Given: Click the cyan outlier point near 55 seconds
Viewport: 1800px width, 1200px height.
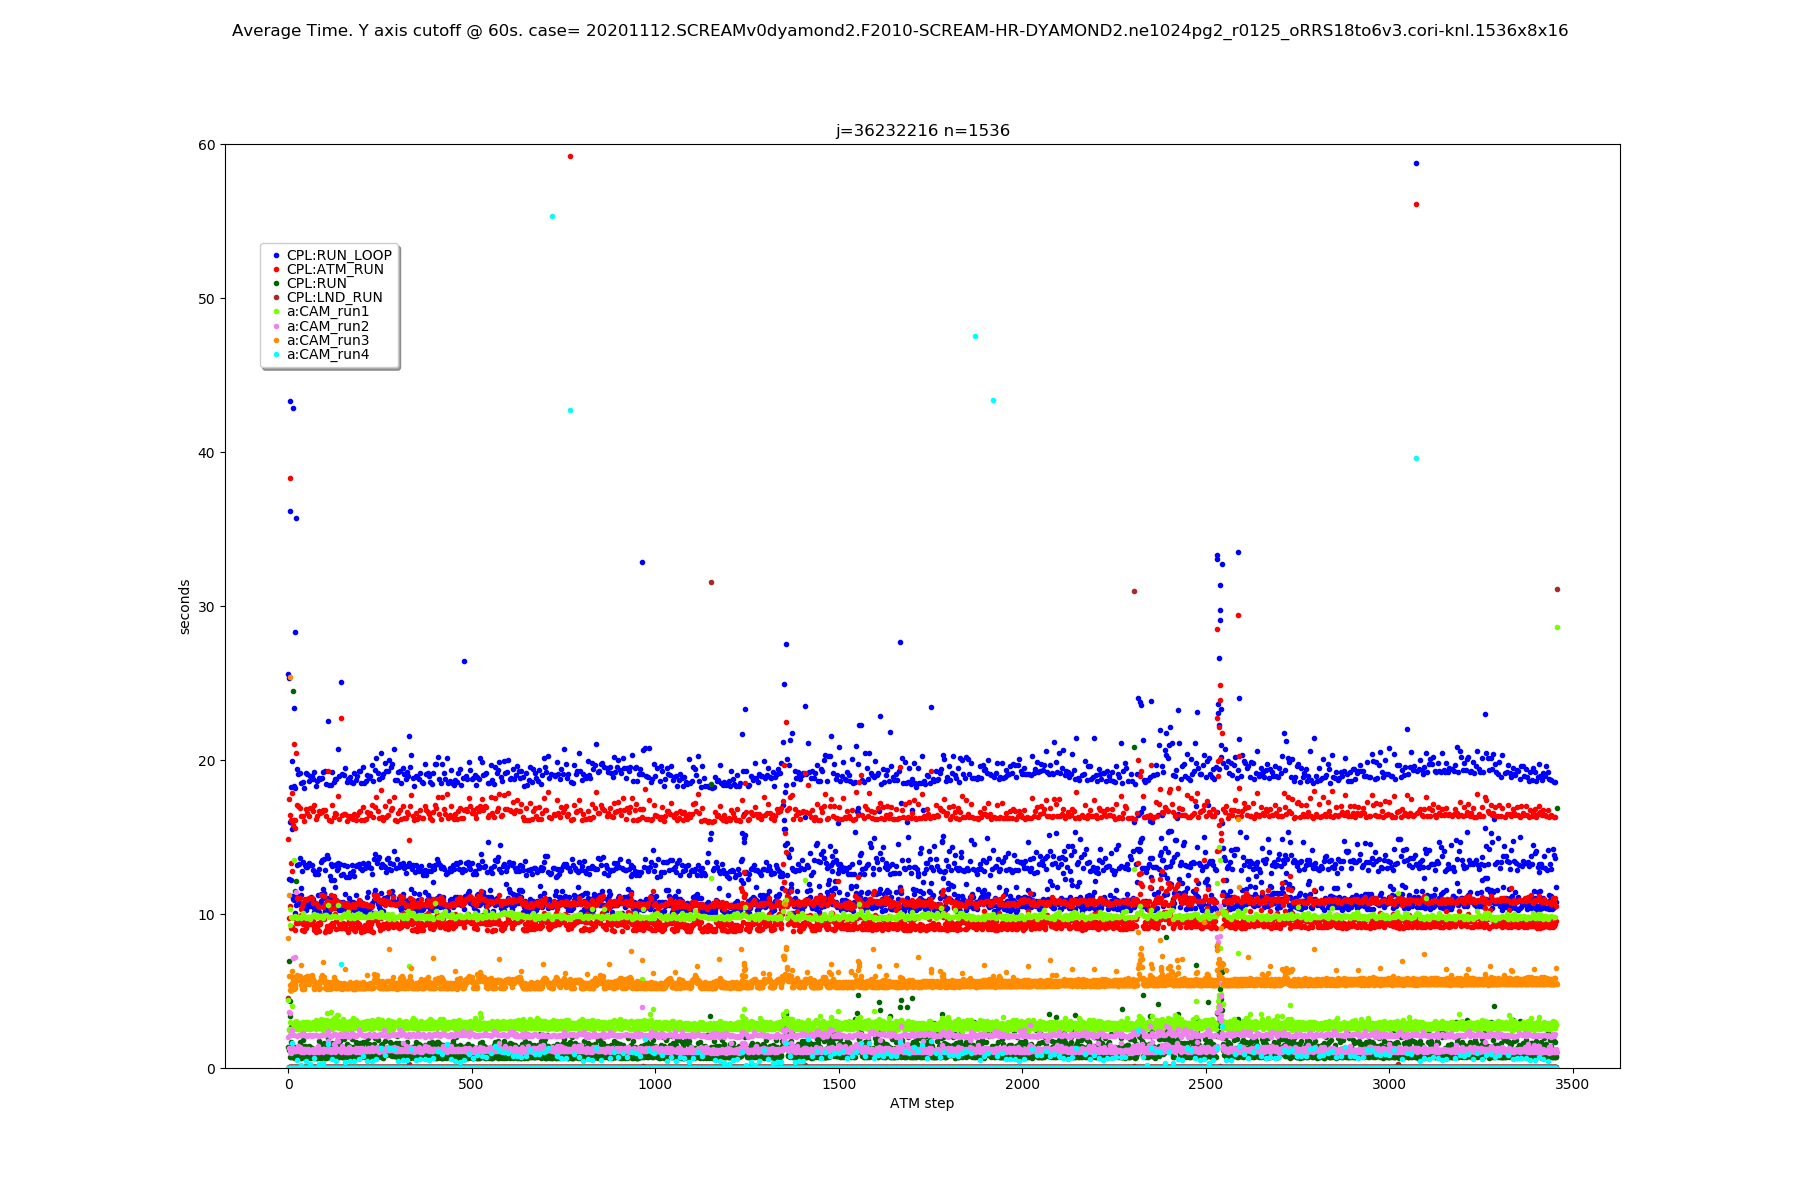Looking at the screenshot, I should point(552,216).
